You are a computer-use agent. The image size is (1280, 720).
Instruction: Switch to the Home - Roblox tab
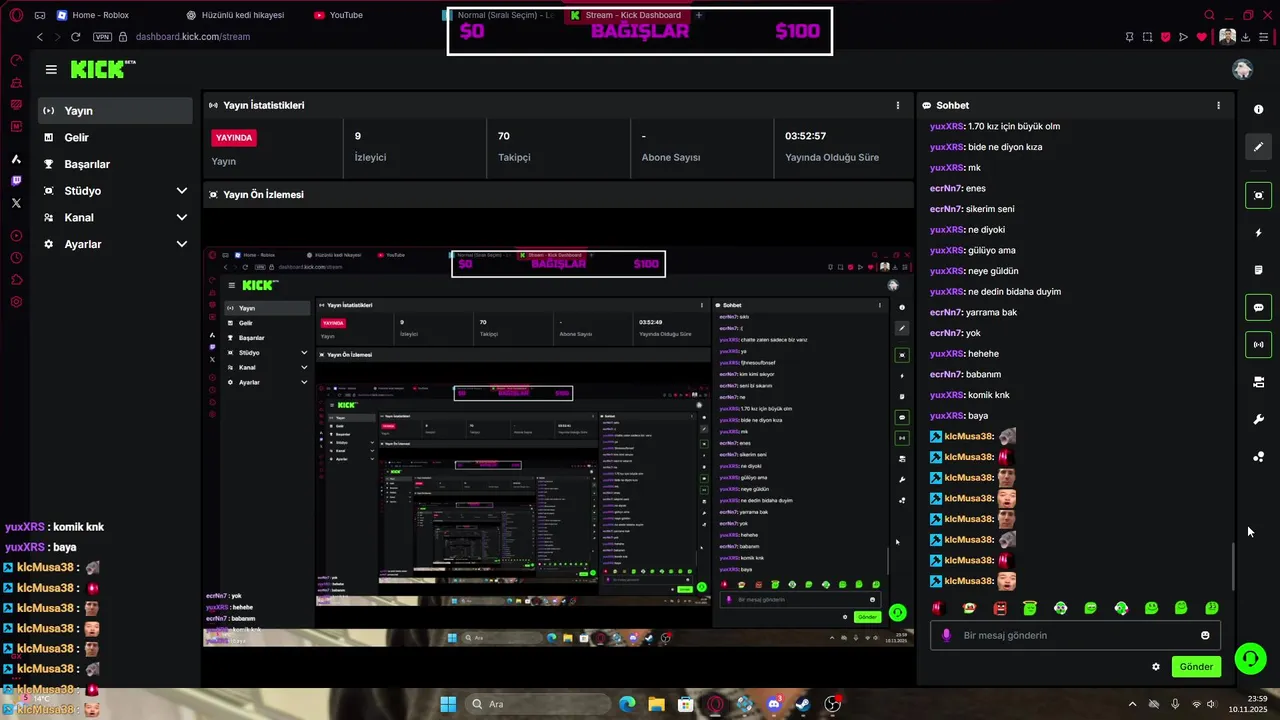point(93,15)
